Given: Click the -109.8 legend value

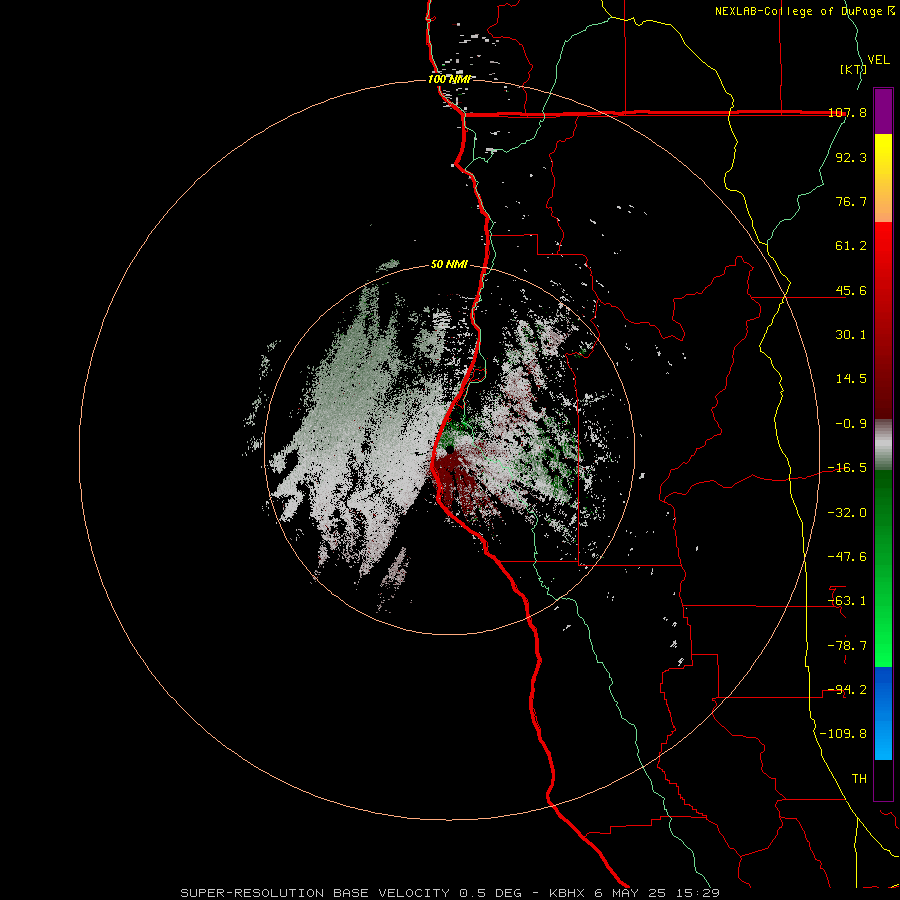Looking at the screenshot, I should 843,734.
